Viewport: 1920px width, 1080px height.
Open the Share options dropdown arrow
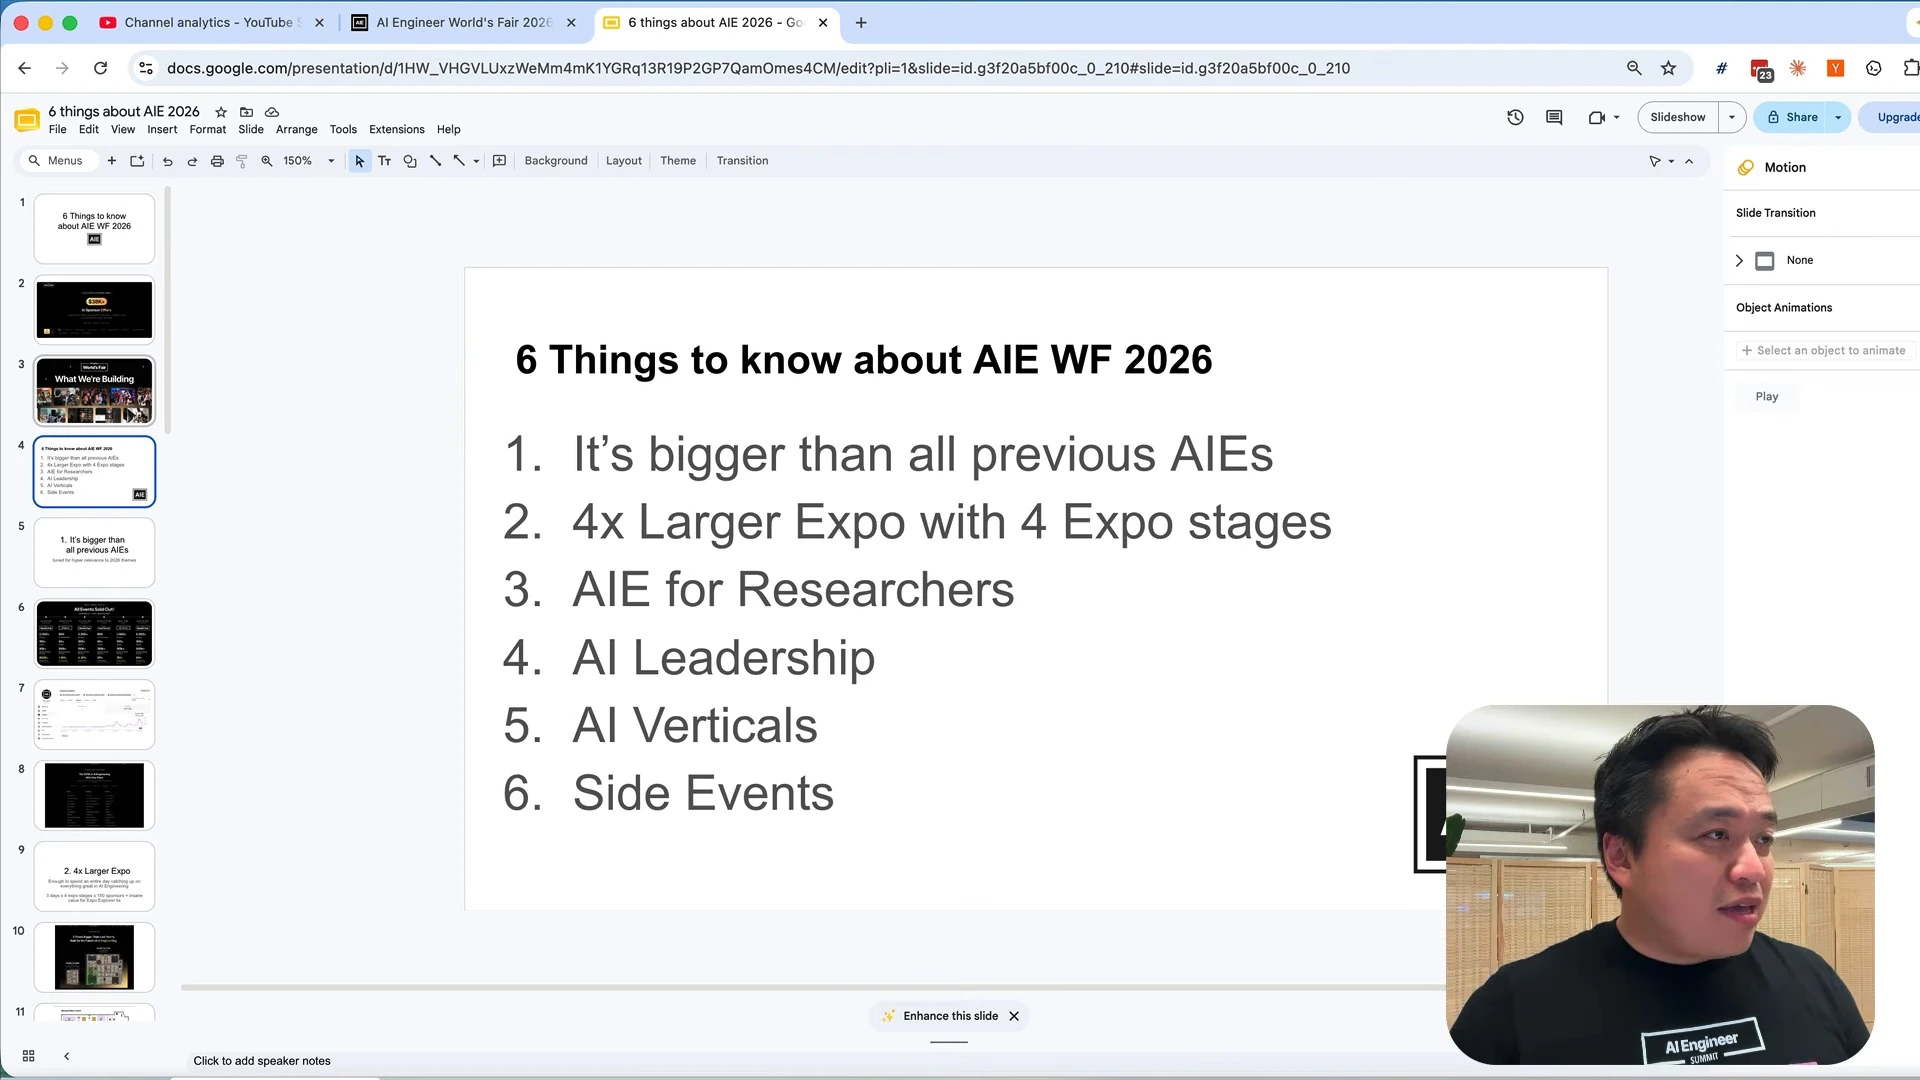[x=1838, y=117]
